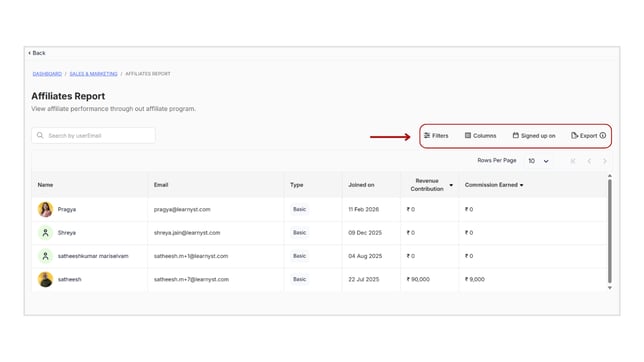
Task: Click revenue value ₹ 90,000
Action: click(x=418, y=279)
